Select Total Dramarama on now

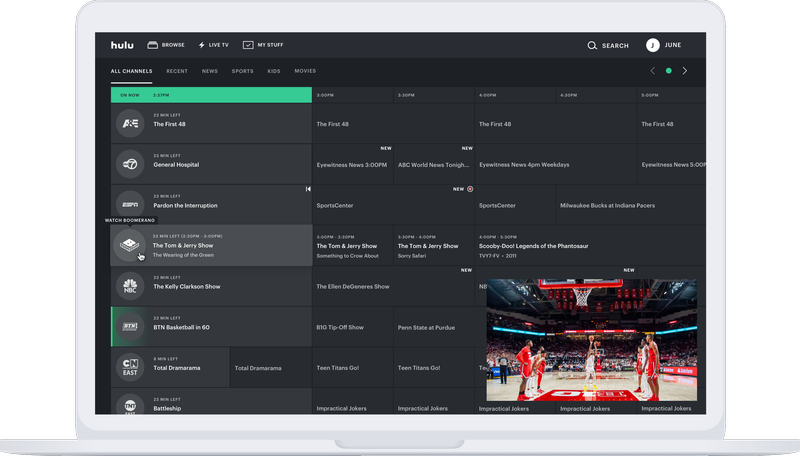click(170, 367)
